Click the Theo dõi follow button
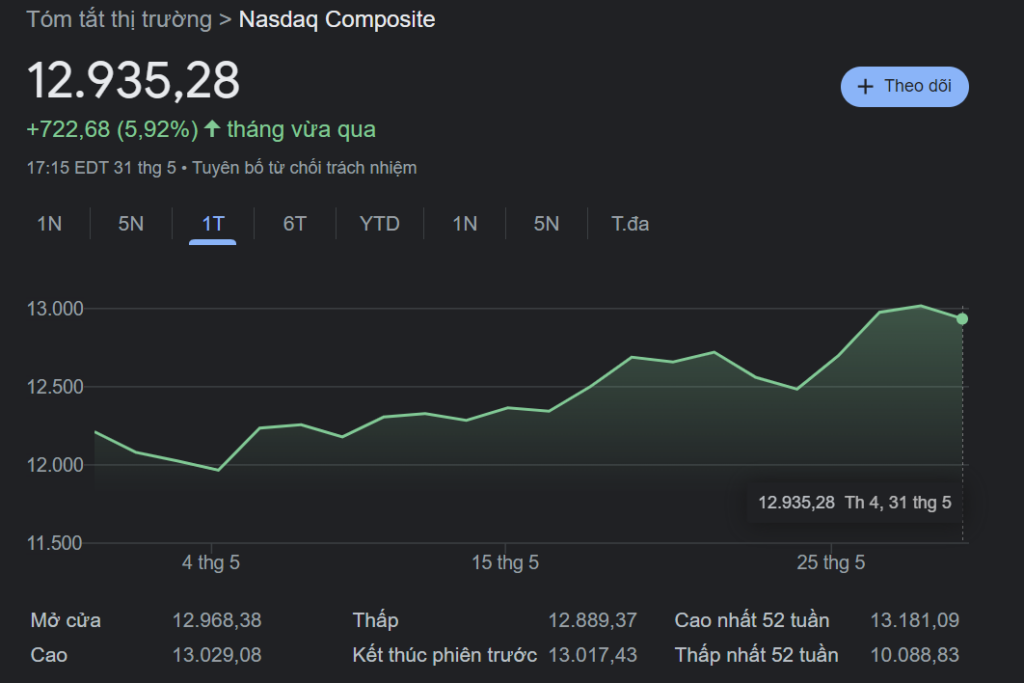 (904, 86)
